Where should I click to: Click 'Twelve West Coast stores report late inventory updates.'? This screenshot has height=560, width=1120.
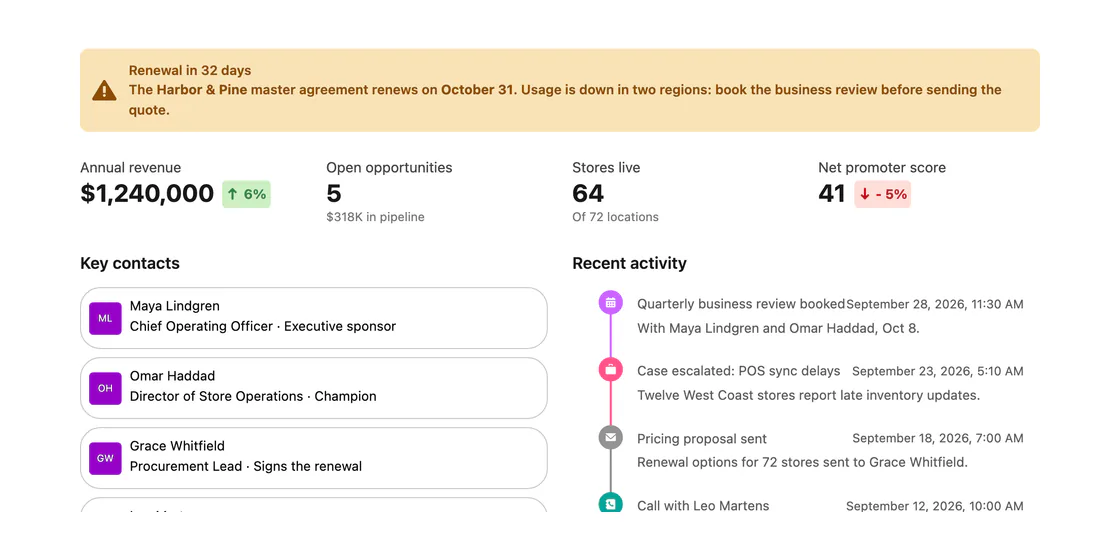point(809,395)
